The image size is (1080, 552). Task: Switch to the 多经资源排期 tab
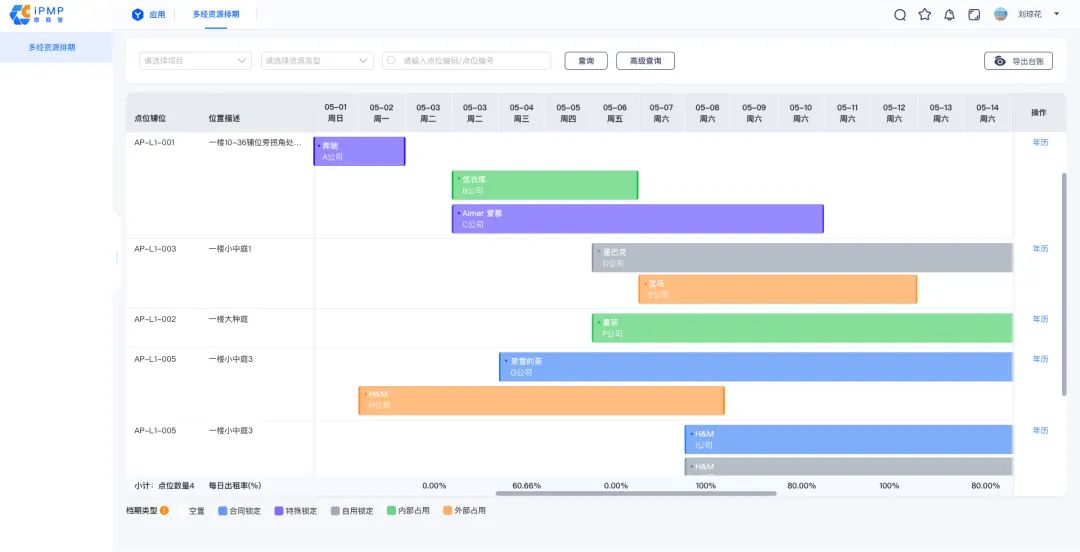click(x=216, y=15)
